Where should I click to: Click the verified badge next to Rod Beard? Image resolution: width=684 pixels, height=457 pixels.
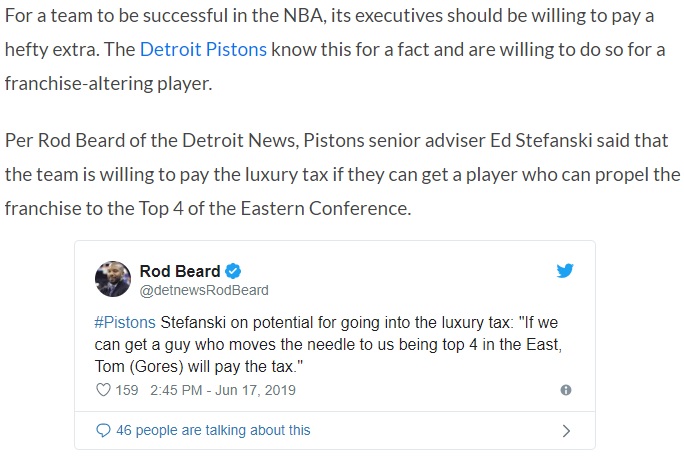(233, 271)
